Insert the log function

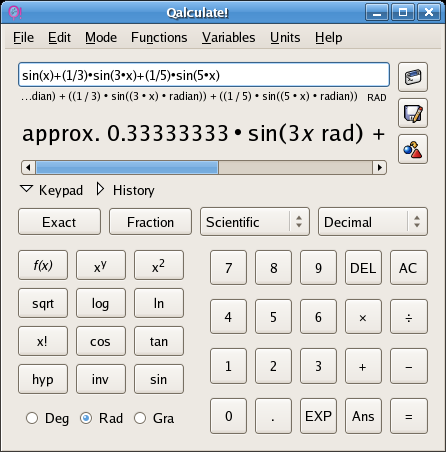(x=101, y=303)
